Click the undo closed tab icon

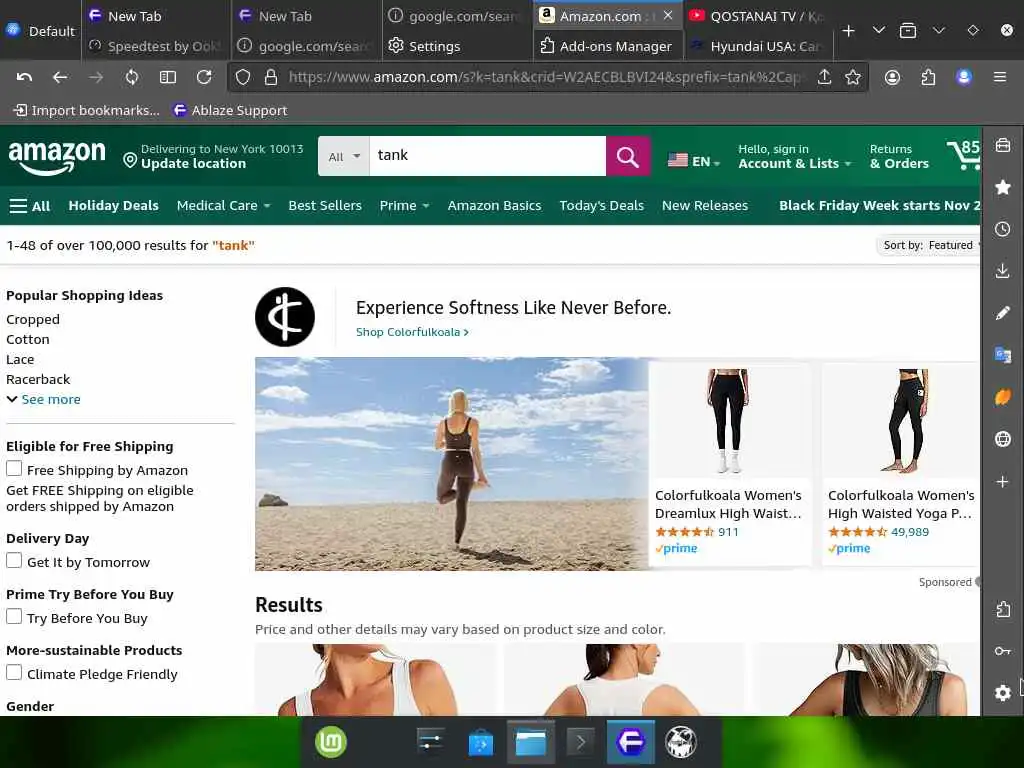tap(24, 77)
